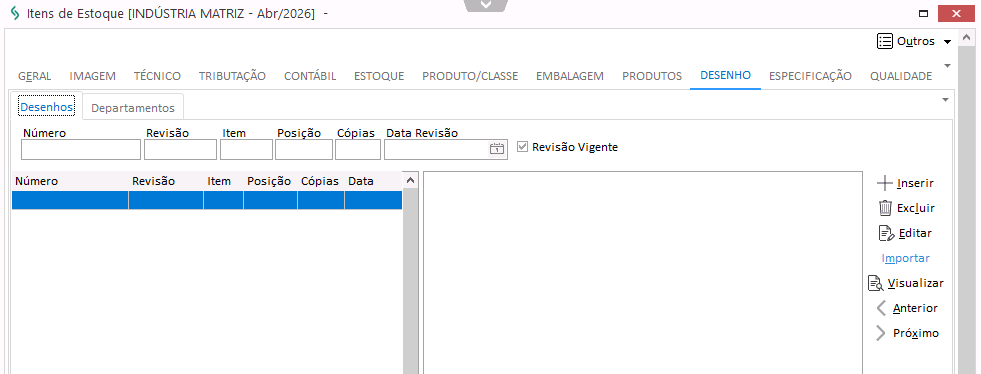Click the Item input field
981x374 pixels.
point(247,149)
